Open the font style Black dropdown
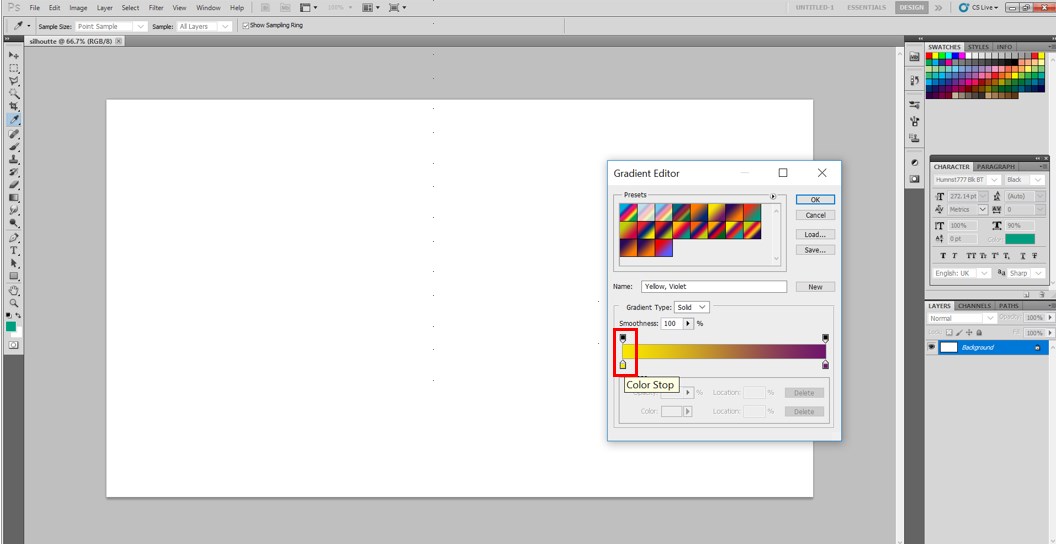Image resolution: width=1056 pixels, height=544 pixels. tap(1024, 180)
